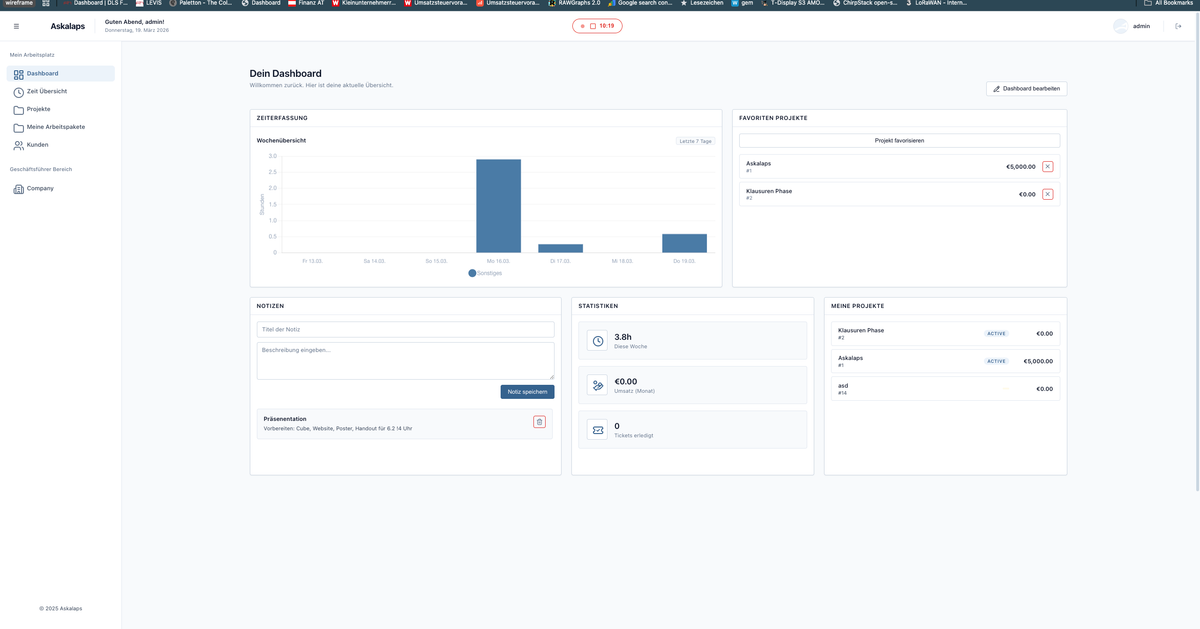
Task: Toggle the Sonstiges legend item in chart
Action: tap(485, 272)
